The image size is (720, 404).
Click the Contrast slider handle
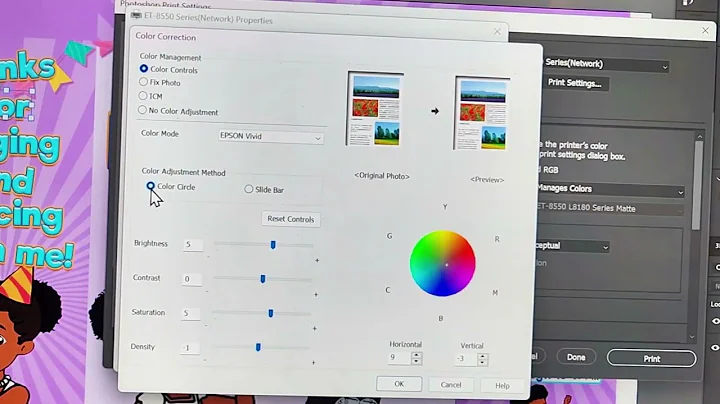point(263,279)
